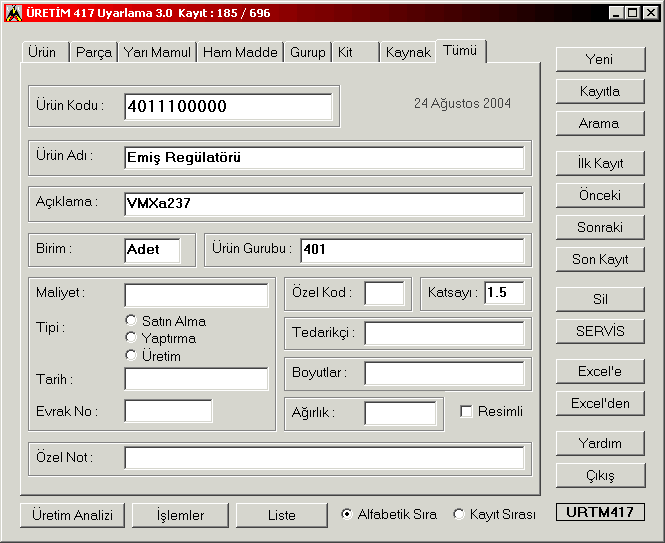Go to previous record with Önceki

coord(600,195)
